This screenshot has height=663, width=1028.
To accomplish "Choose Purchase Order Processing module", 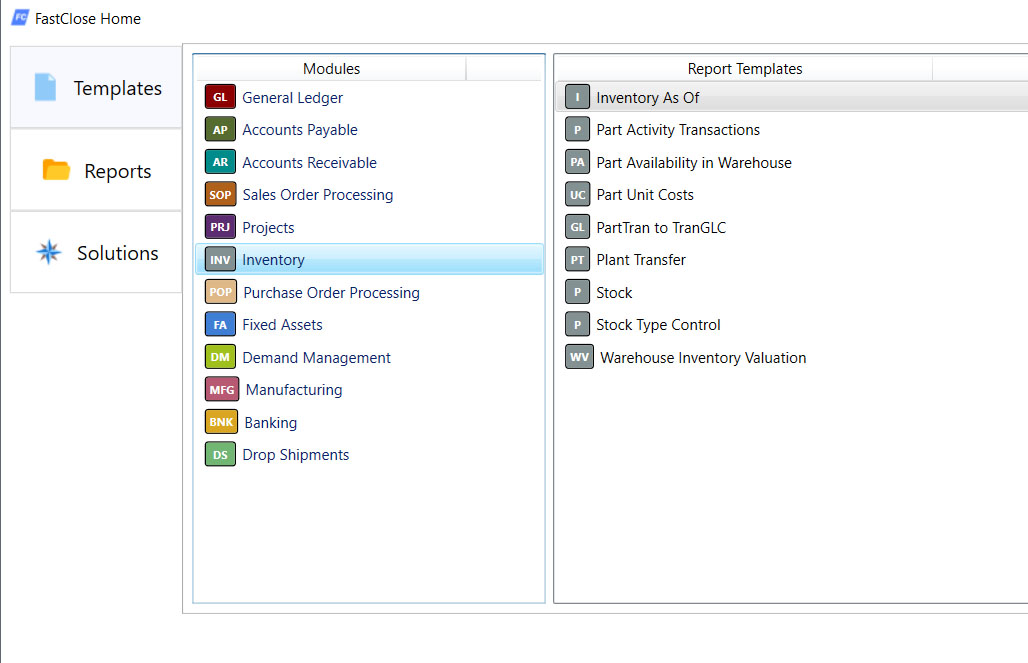I will [x=330, y=292].
